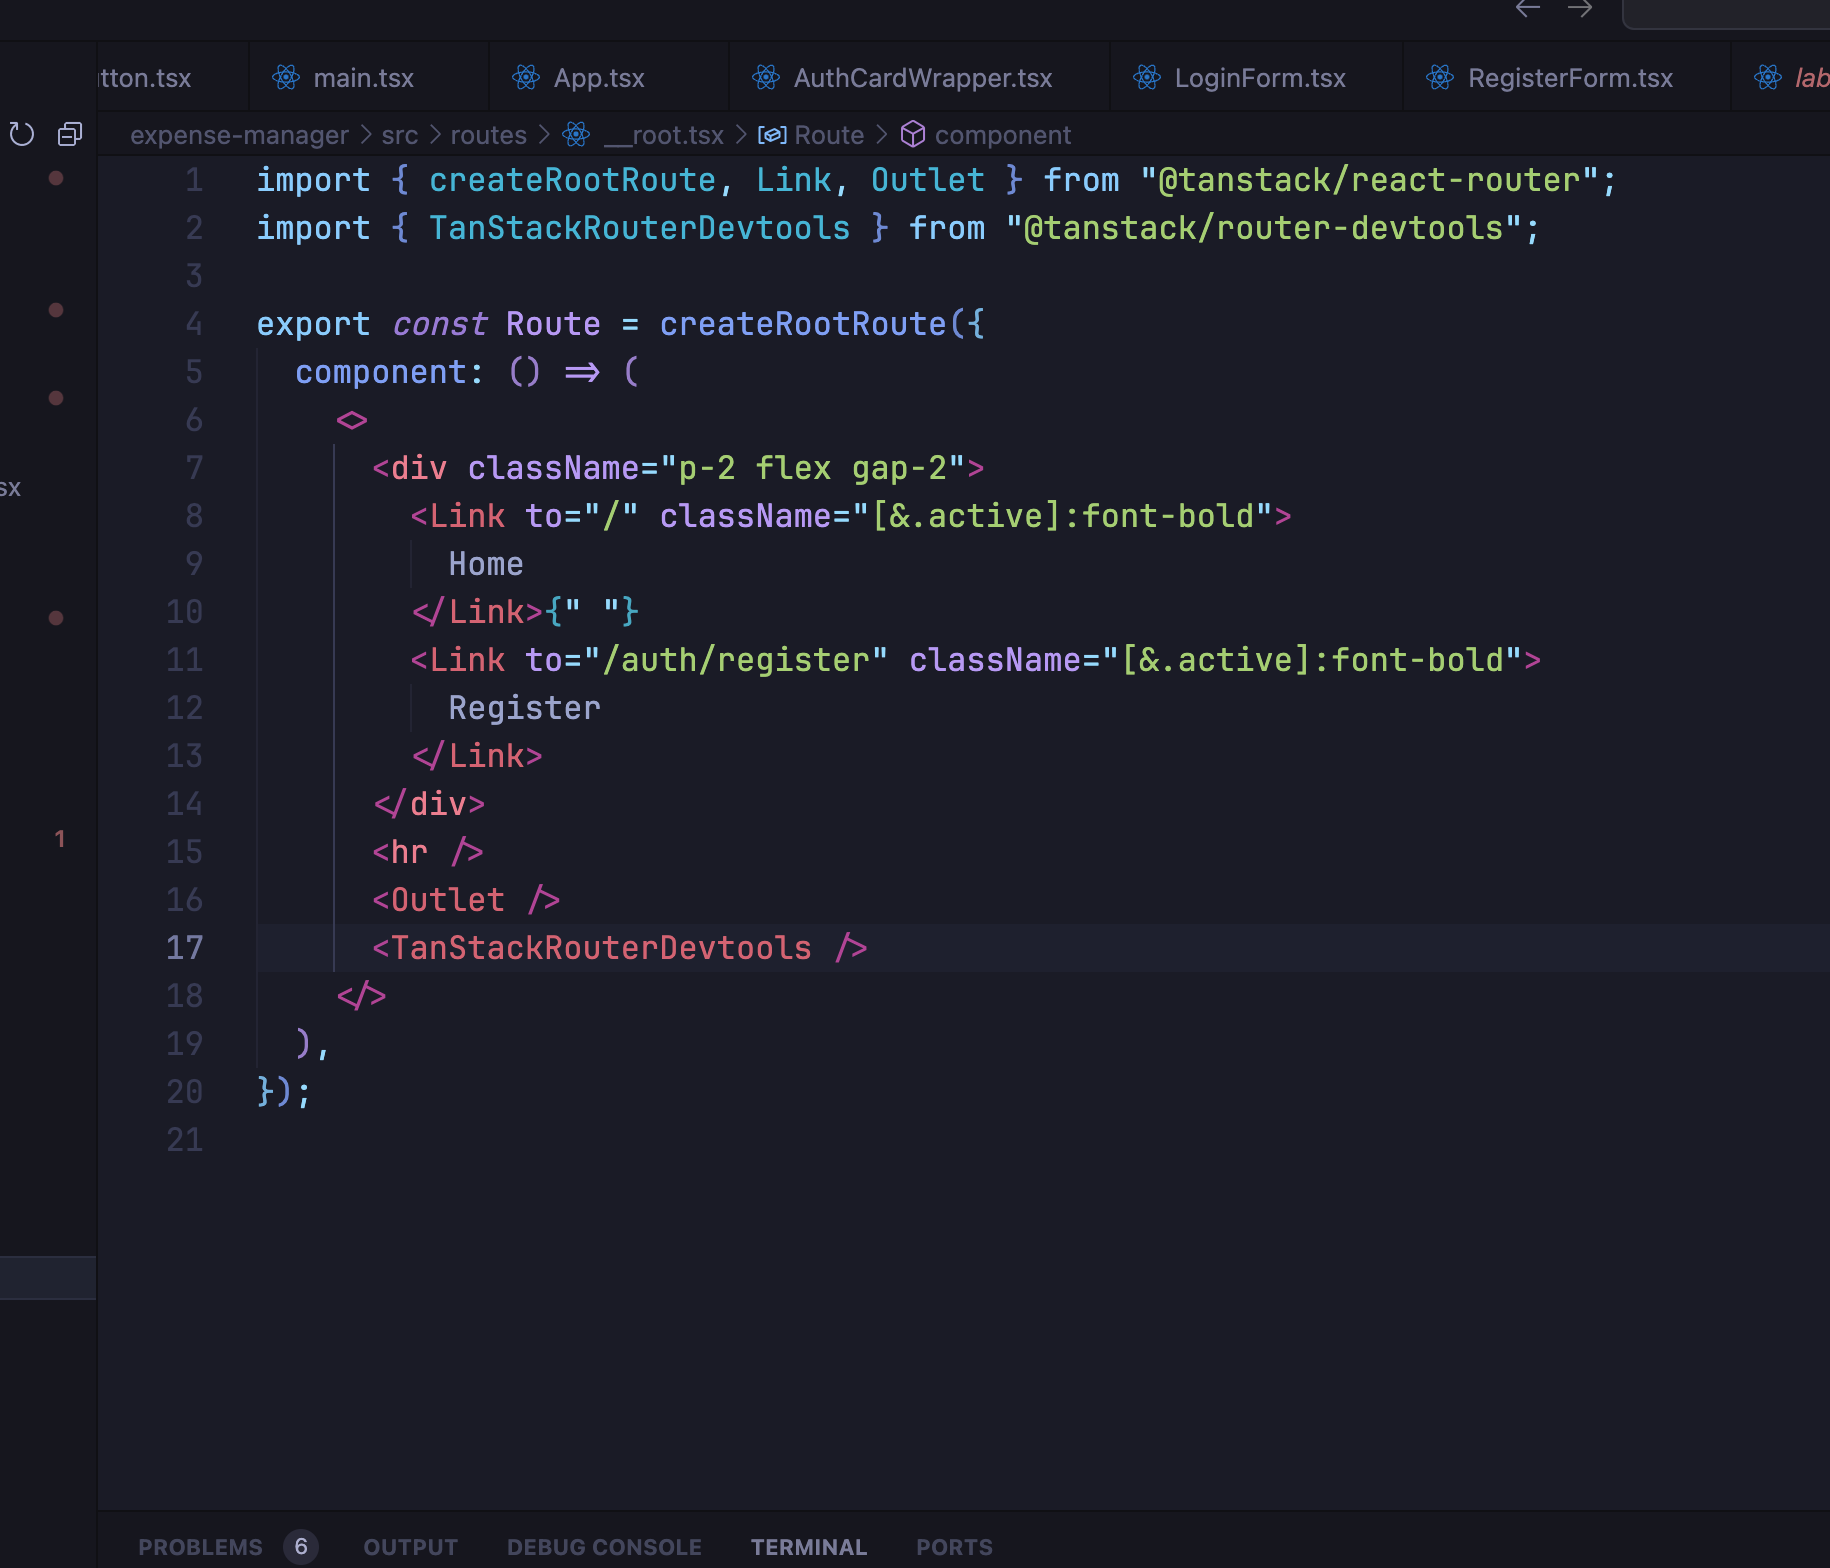Image resolution: width=1830 pixels, height=1568 pixels.
Task: Click the TanStackRouterDevtools import on line 2
Action: (x=640, y=228)
